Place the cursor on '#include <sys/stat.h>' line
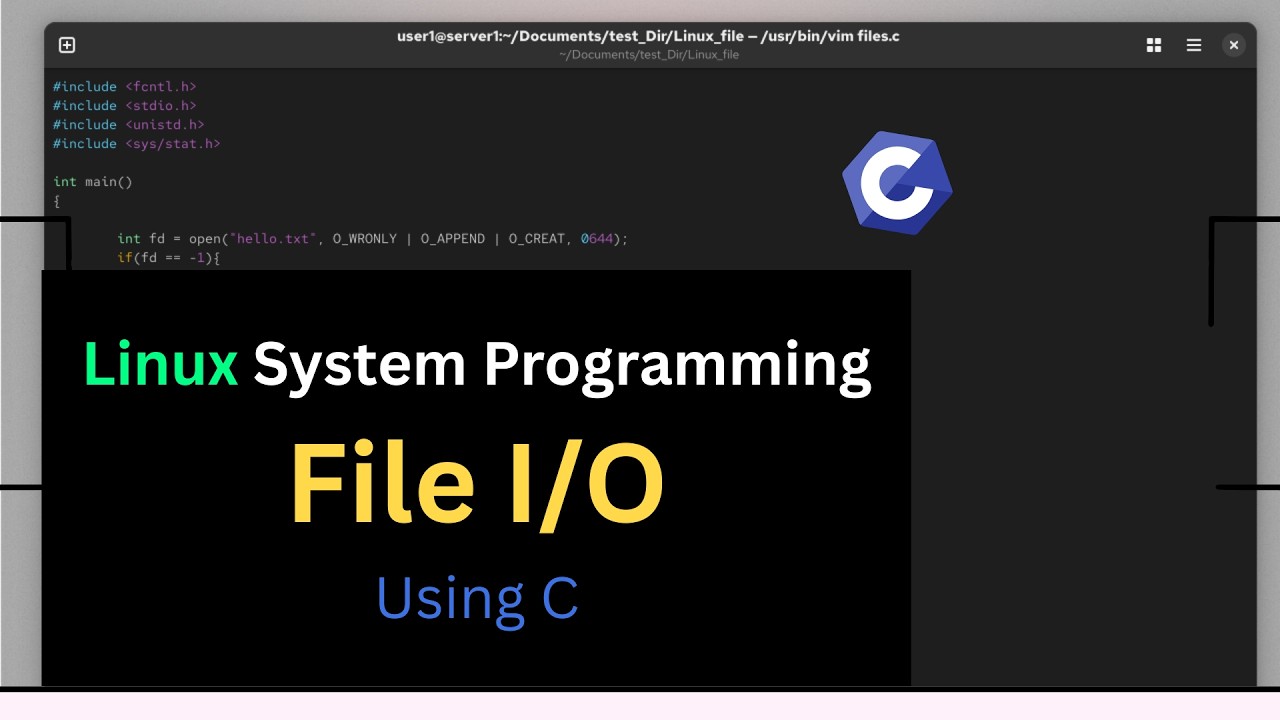Screen dimensions: 1280x720 point(137,144)
